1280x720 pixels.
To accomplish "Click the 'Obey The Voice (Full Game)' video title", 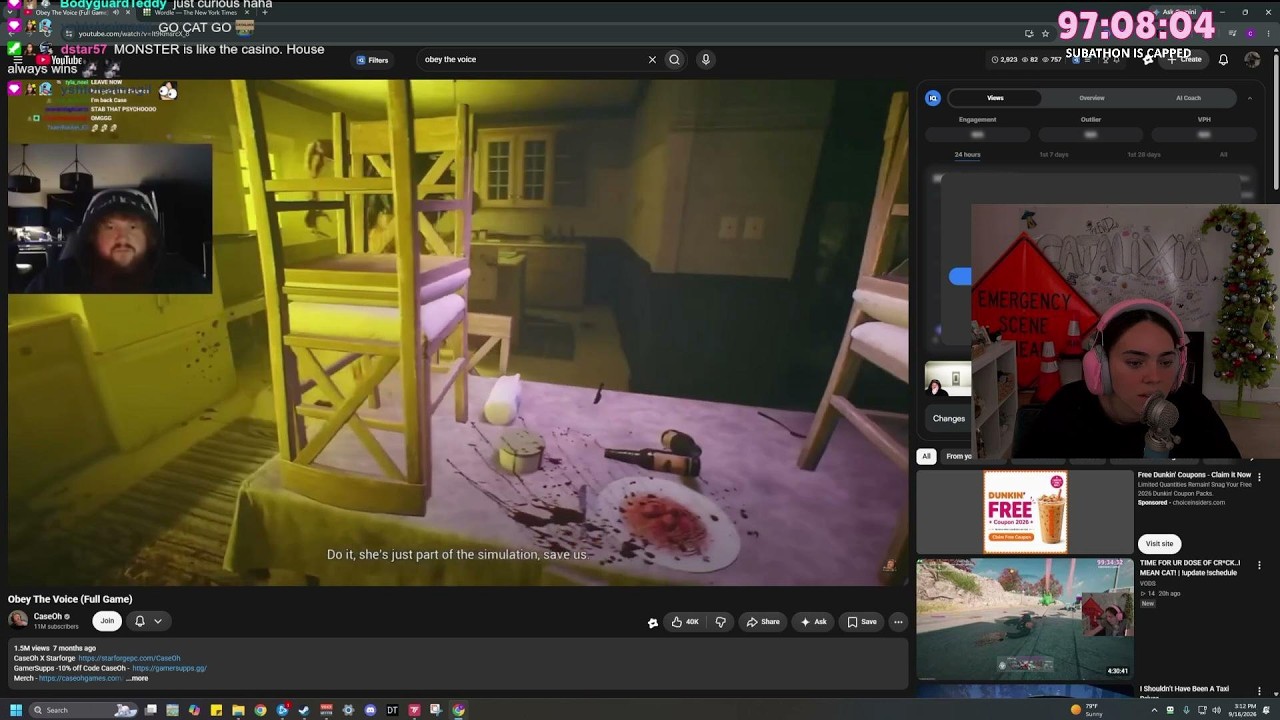I will (70, 599).
